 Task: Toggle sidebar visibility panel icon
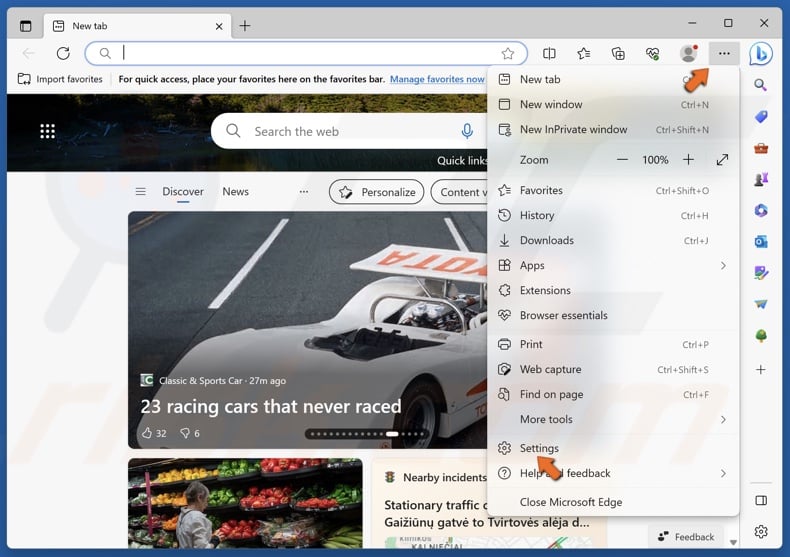click(761, 500)
